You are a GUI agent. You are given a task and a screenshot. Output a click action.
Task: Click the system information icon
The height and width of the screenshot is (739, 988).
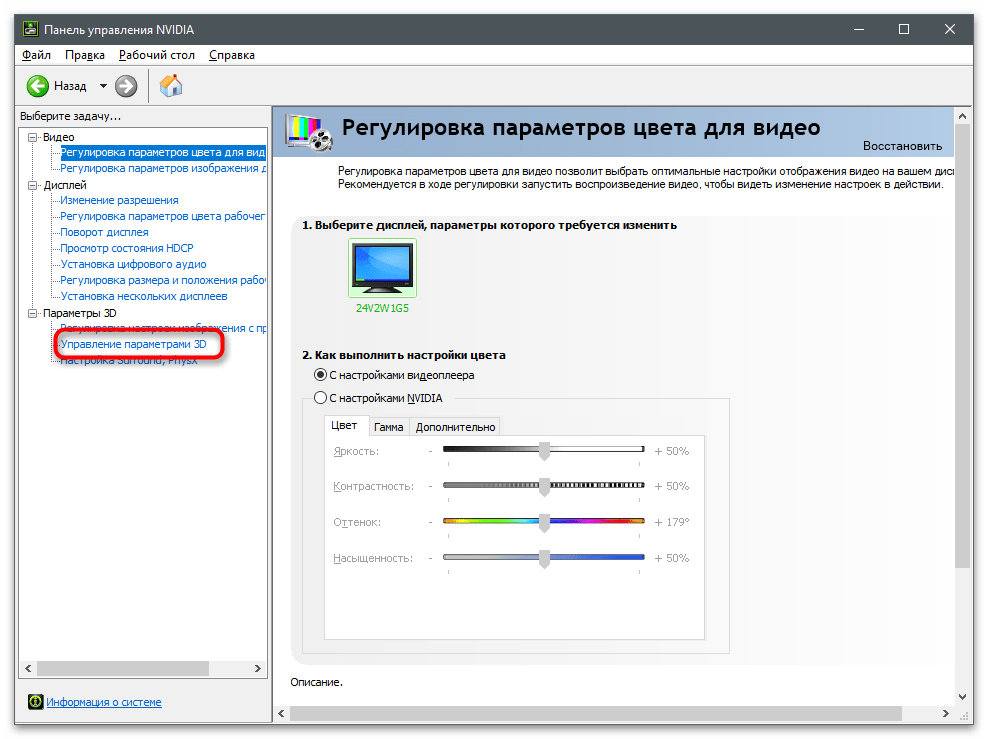(x=35, y=701)
